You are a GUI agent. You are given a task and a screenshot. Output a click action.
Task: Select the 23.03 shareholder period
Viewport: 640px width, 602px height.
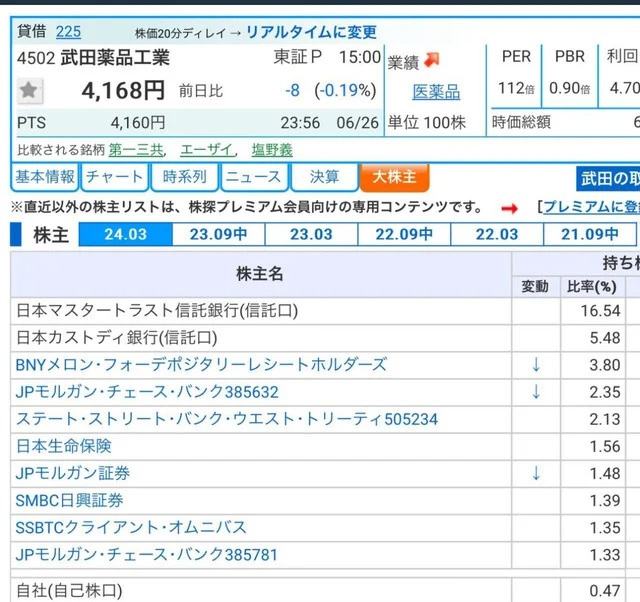(x=311, y=234)
